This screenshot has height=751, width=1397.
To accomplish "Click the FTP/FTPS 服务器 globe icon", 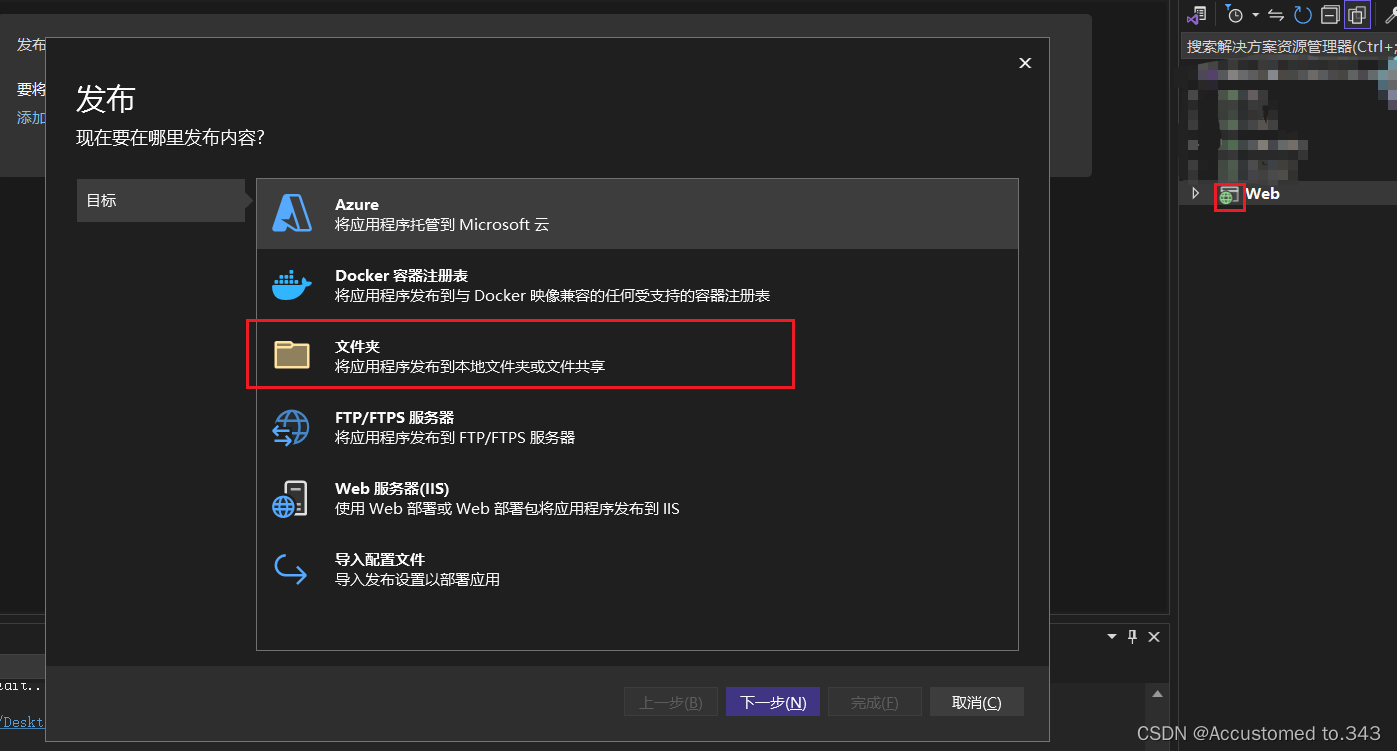I will click(x=292, y=426).
